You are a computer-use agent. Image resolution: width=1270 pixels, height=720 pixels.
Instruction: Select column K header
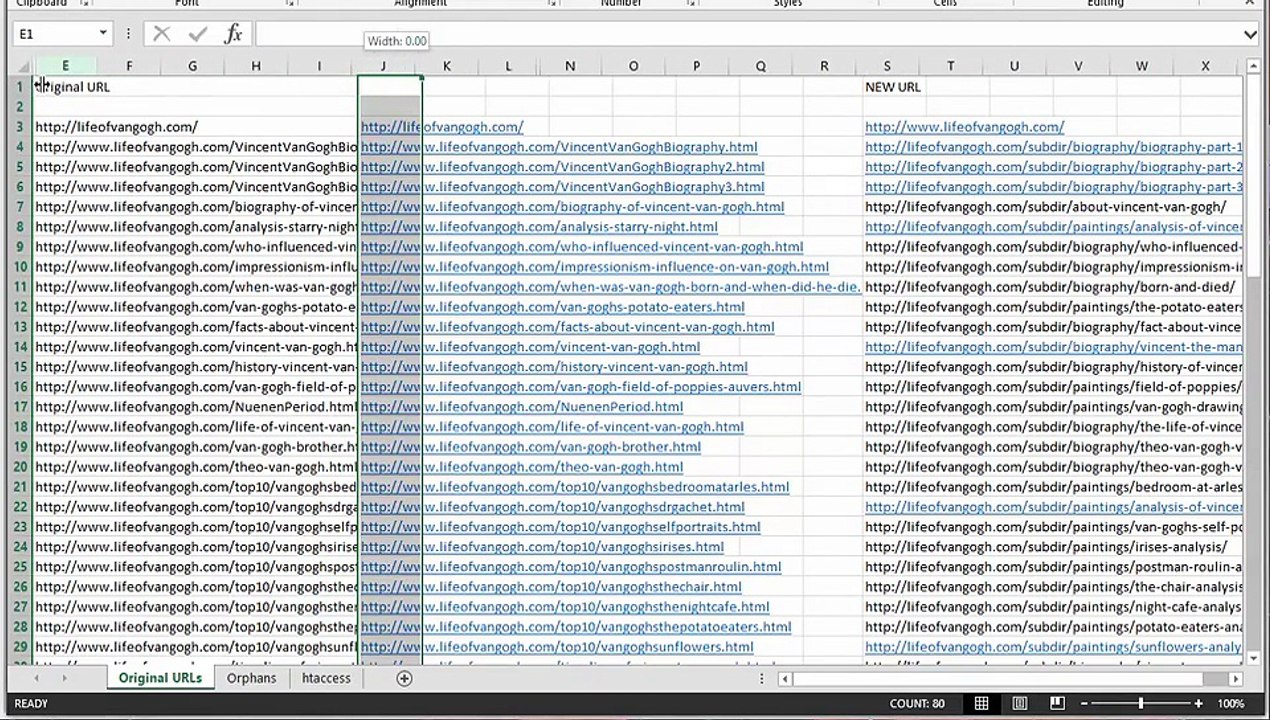coord(447,66)
